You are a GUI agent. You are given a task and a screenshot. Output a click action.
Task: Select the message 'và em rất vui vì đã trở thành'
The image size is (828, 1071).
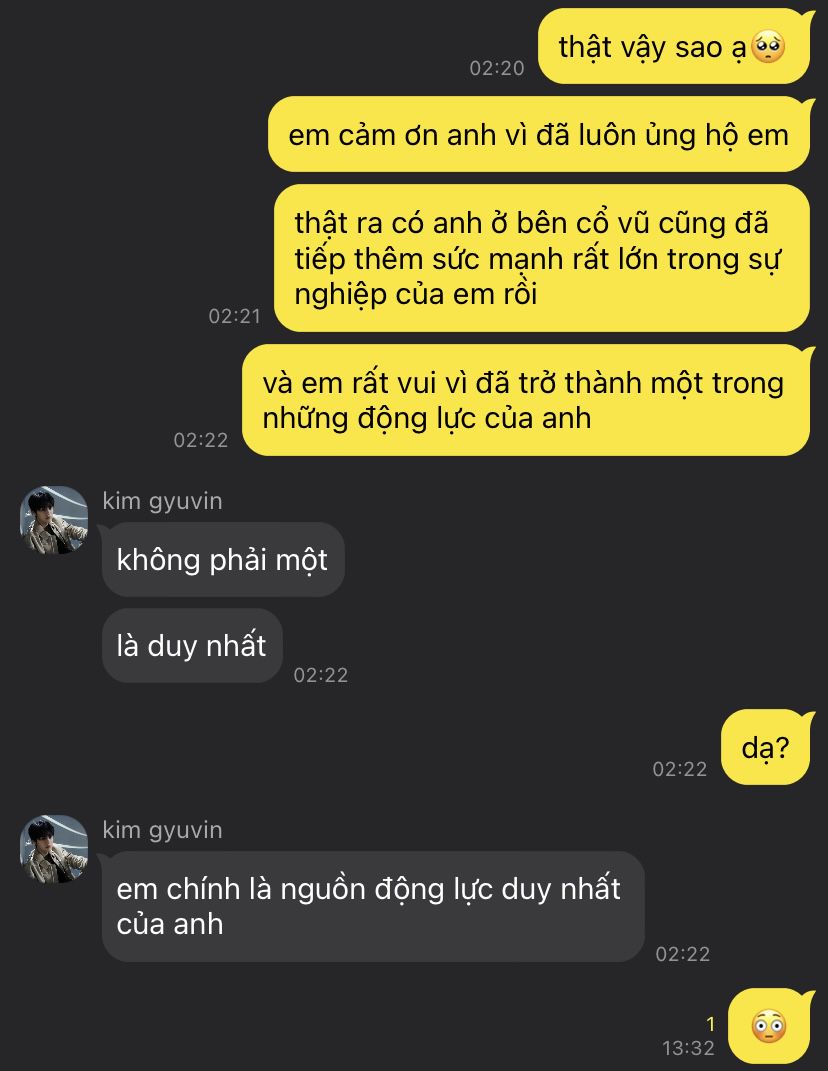(x=527, y=400)
